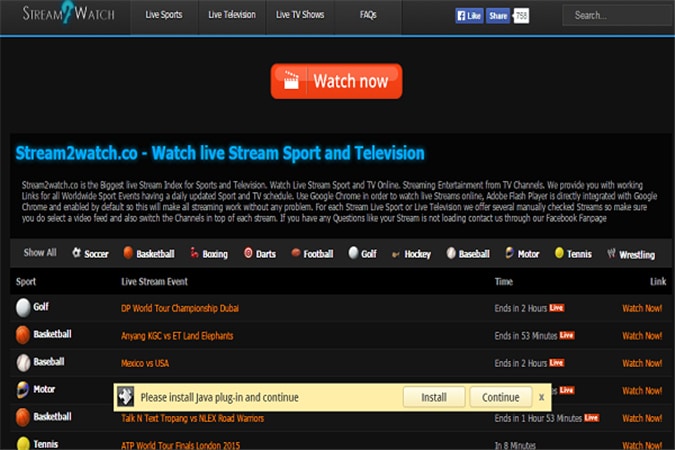Click the golf ball icon in Golf row
675x450 pixels.
(23, 307)
